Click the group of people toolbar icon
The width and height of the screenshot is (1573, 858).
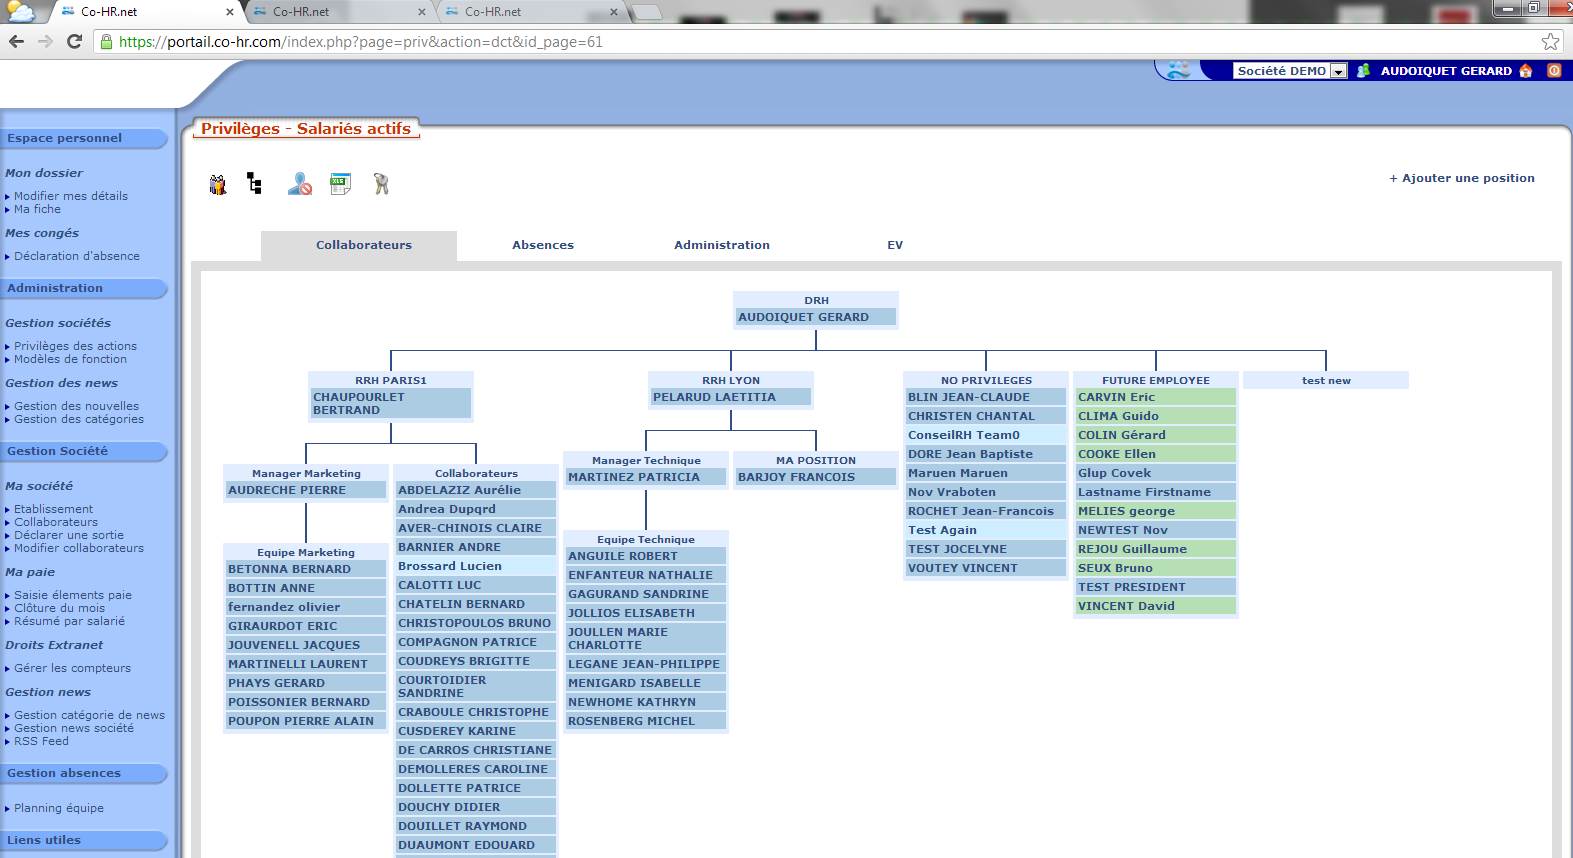point(218,185)
